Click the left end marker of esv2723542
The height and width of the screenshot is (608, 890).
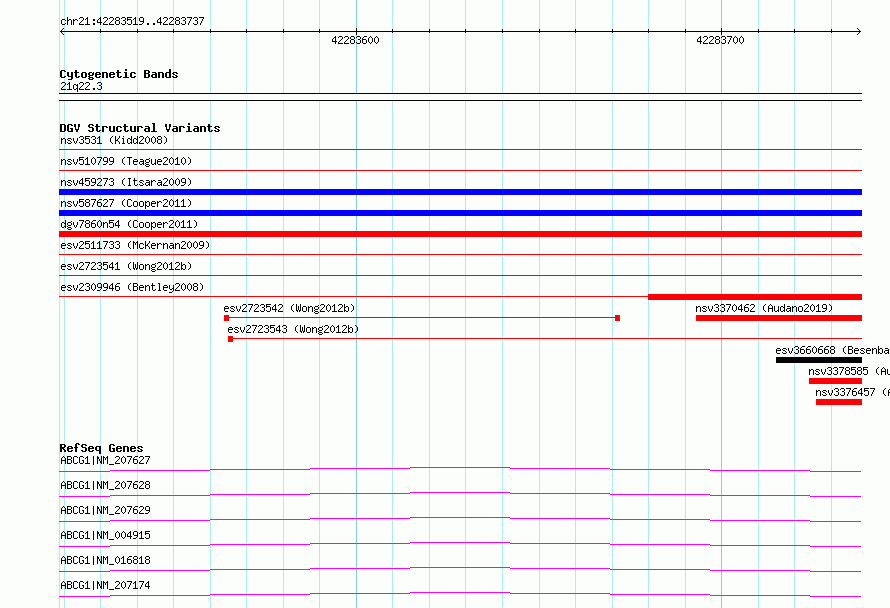tap(226, 318)
